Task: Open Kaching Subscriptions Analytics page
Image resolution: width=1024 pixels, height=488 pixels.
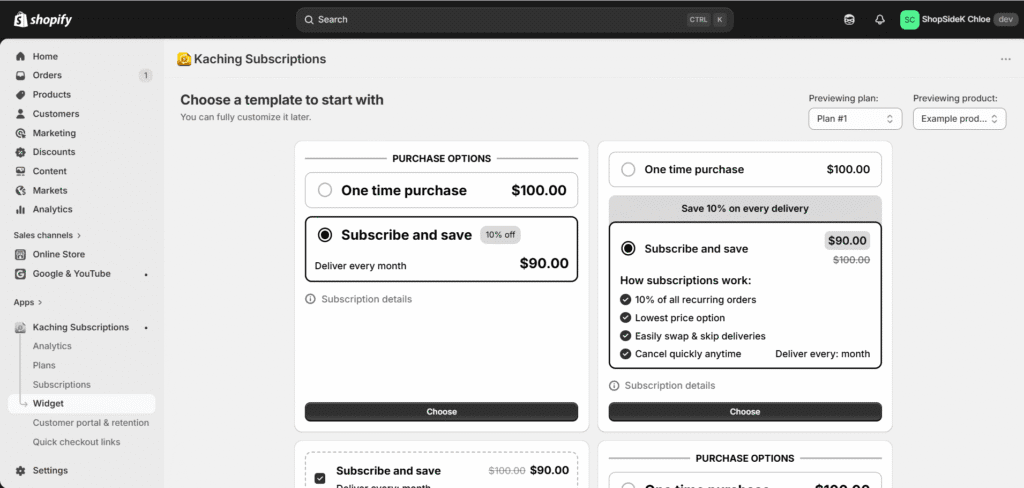Action: click(52, 346)
